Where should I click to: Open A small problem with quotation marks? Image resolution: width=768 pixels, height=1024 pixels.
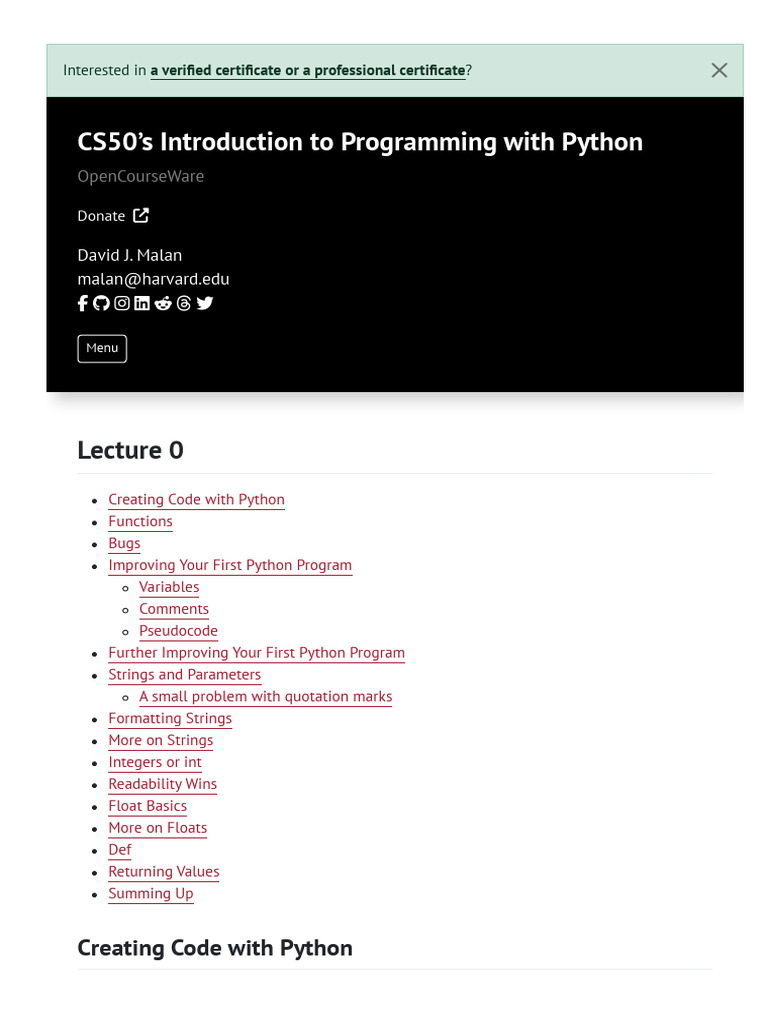click(266, 696)
